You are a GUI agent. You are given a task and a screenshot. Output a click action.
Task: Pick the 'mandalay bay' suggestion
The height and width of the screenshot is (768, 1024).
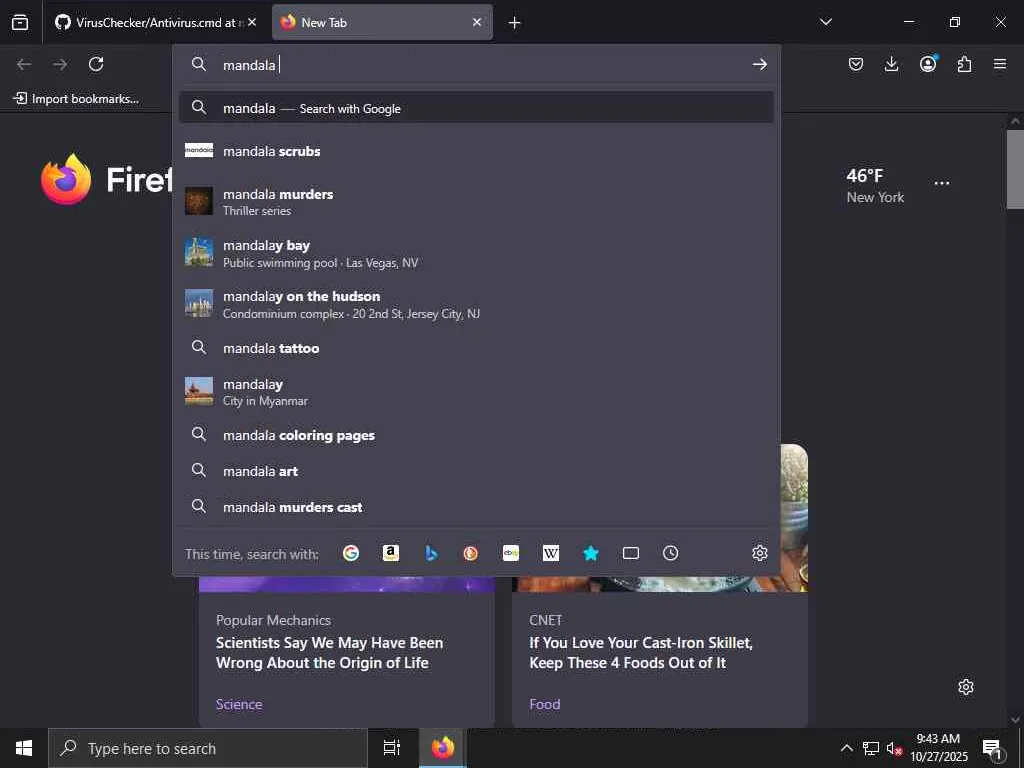pos(476,253)
